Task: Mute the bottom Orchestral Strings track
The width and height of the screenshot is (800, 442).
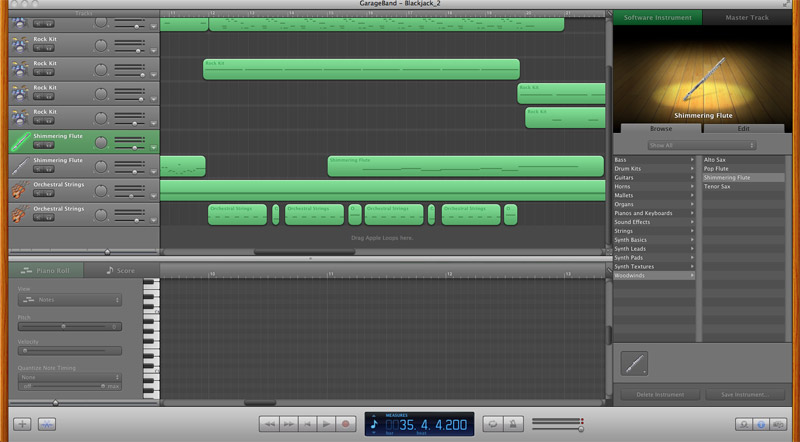Action: tap(38, 218)
